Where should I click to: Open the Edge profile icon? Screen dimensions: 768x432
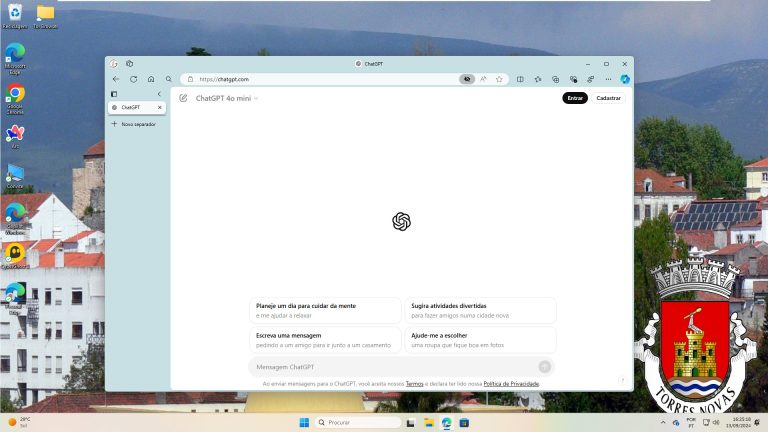(114, 64)
